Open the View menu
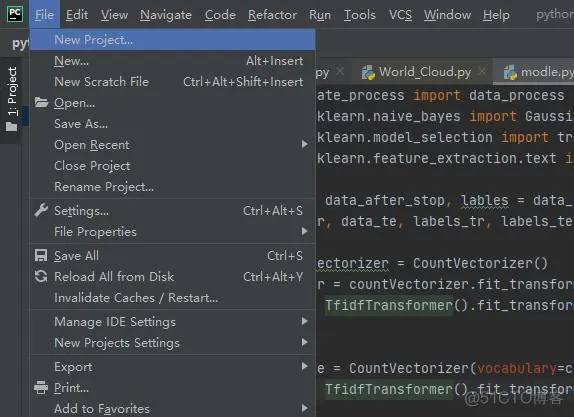Image resolution: width=574 pixels, height=417 pixels. click(114, 15)
